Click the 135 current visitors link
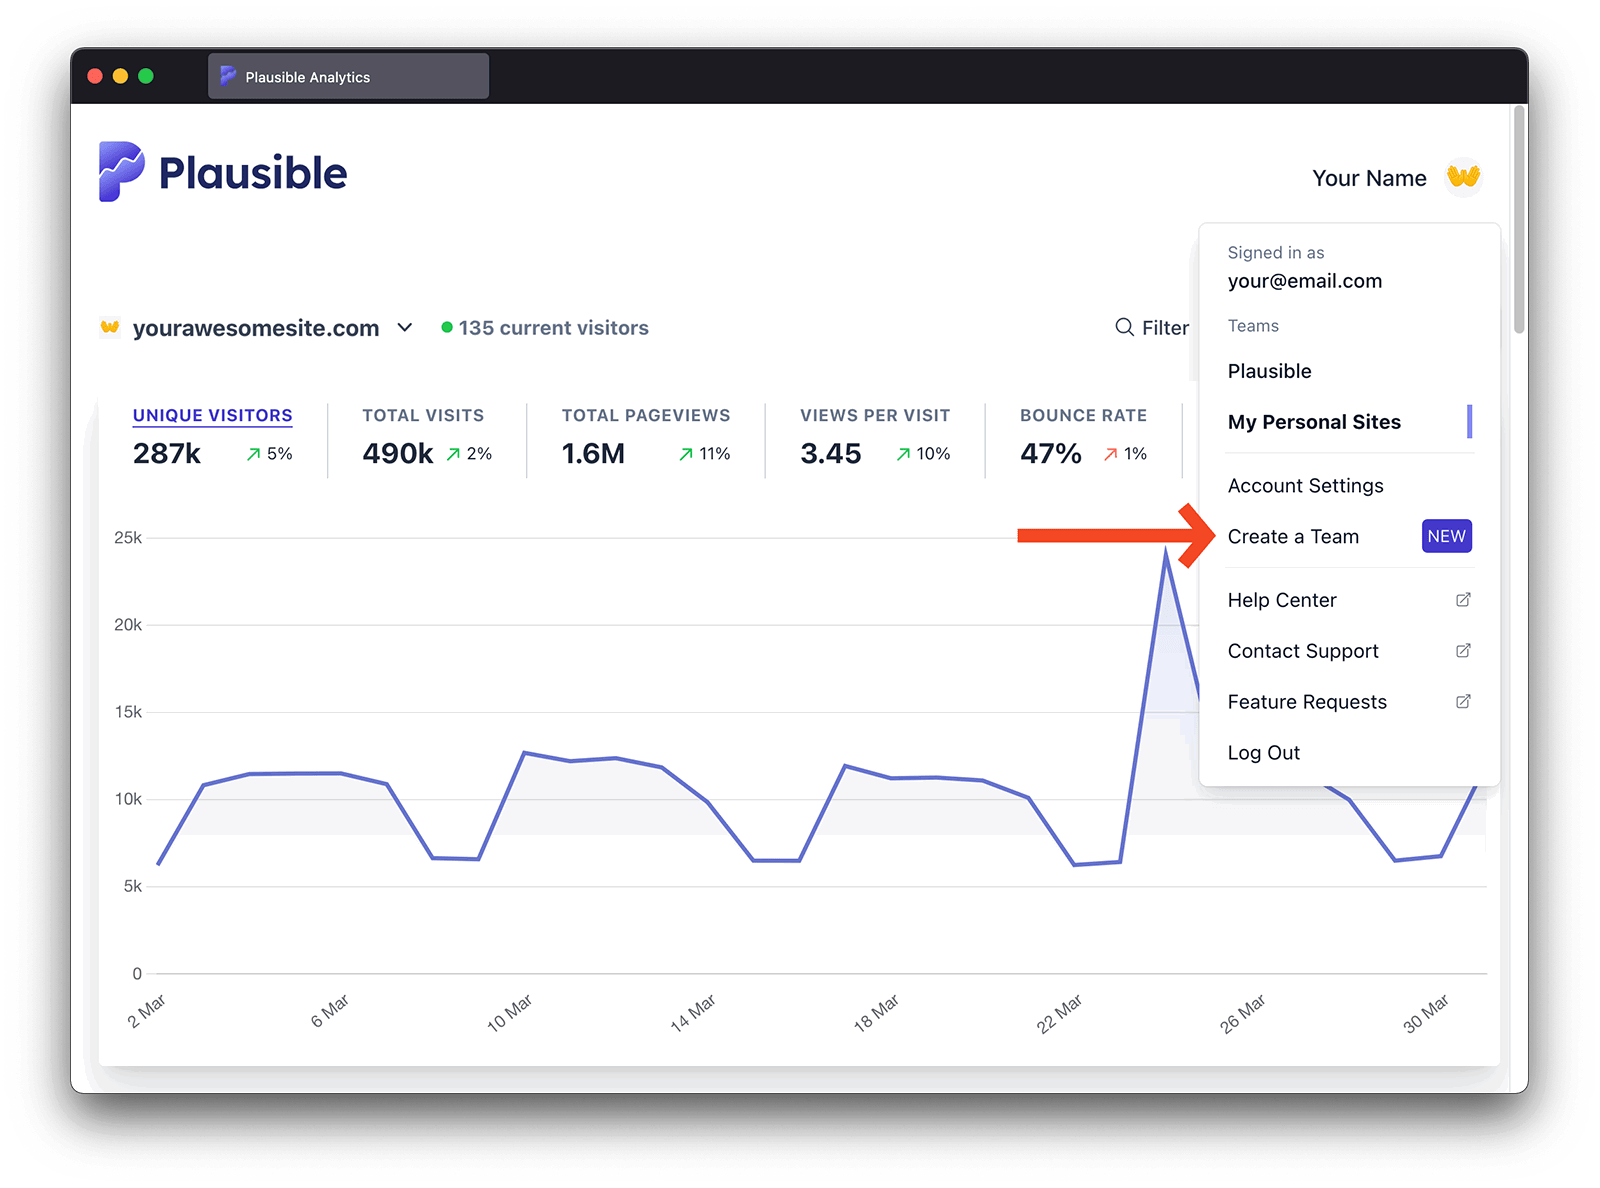Image resolution: width=1600 pixels, height=1188 pixels. pyautogui.click(x=553, y=328)
